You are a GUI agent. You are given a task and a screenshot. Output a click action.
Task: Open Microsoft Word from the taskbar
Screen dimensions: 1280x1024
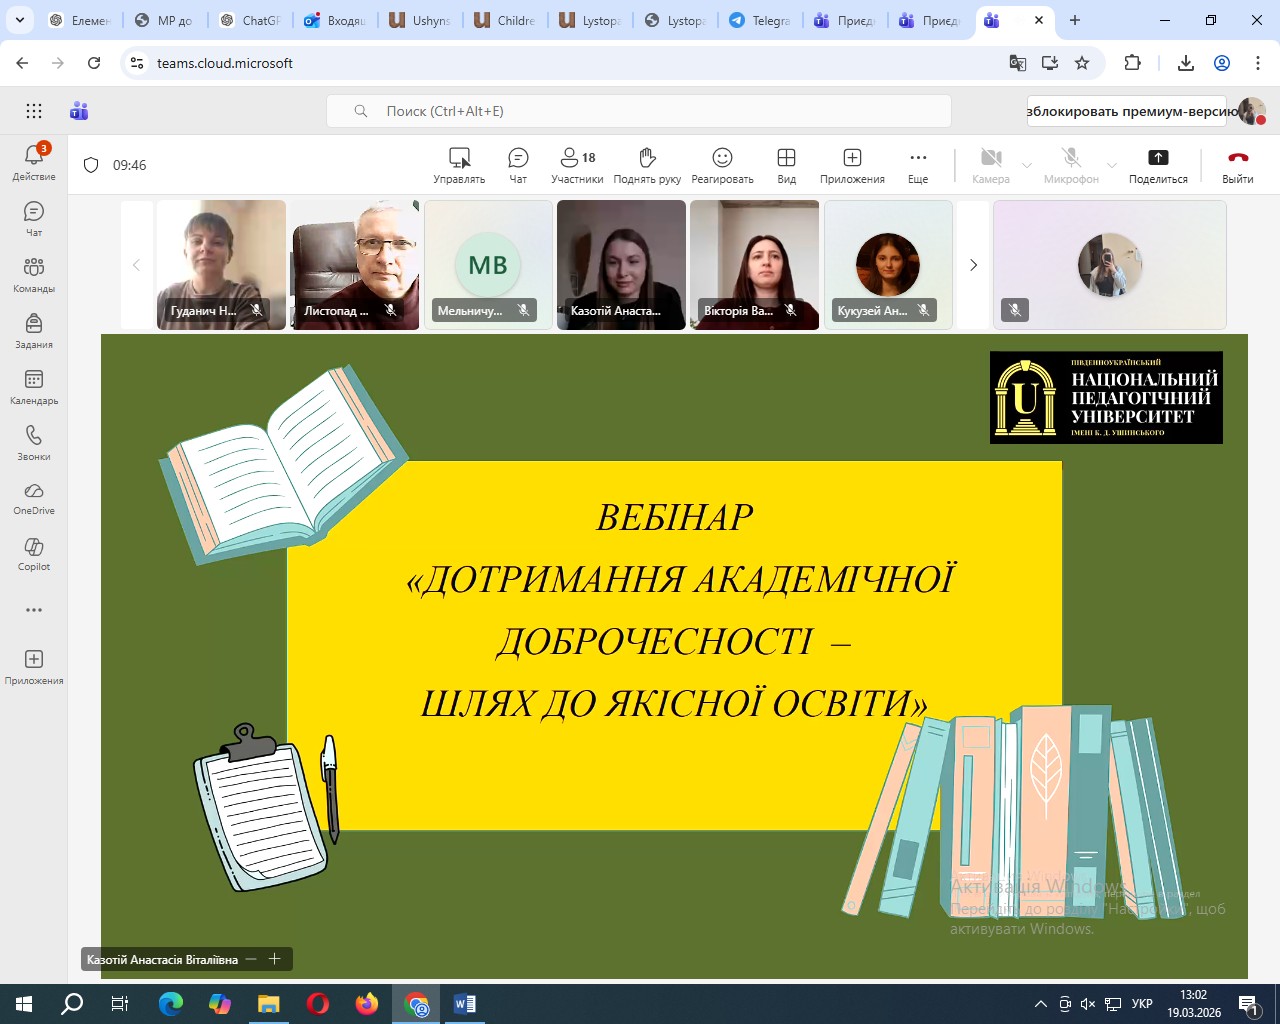pyautogui.click(x=465, y=1004)
